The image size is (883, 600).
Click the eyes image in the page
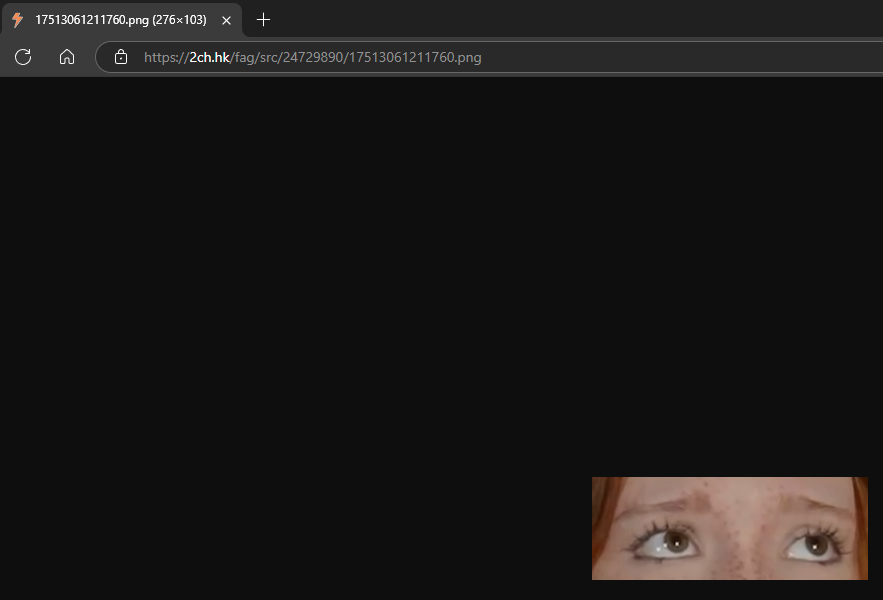[x=730, y=528]
